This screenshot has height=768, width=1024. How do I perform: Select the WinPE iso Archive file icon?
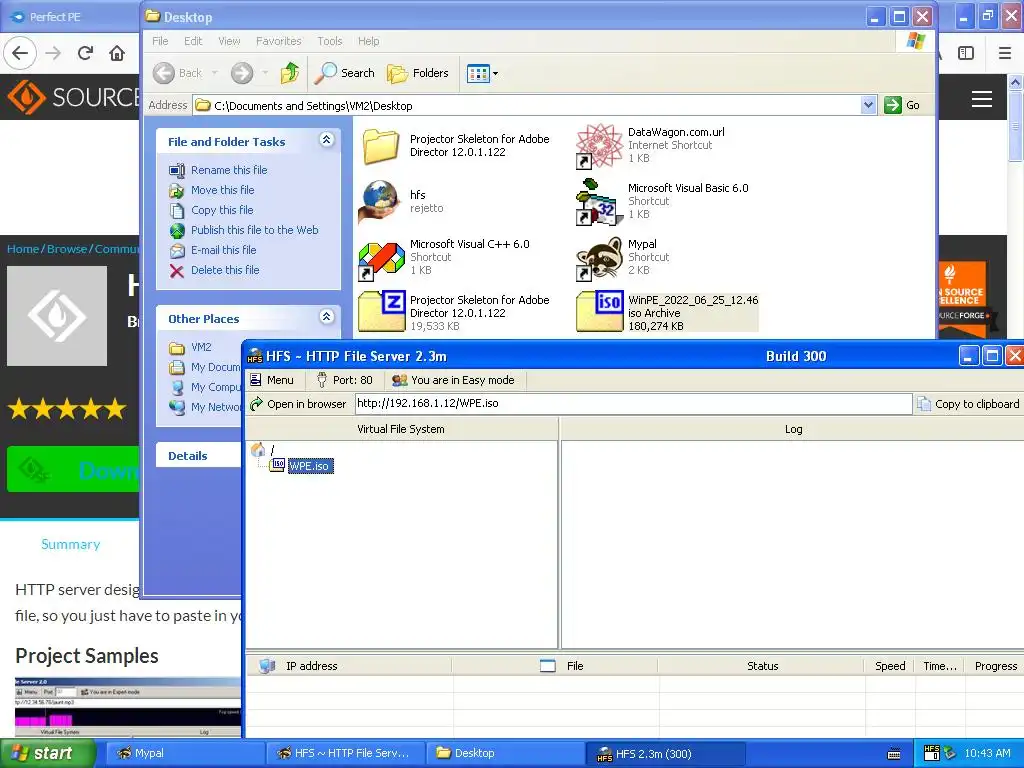[599, 312]
